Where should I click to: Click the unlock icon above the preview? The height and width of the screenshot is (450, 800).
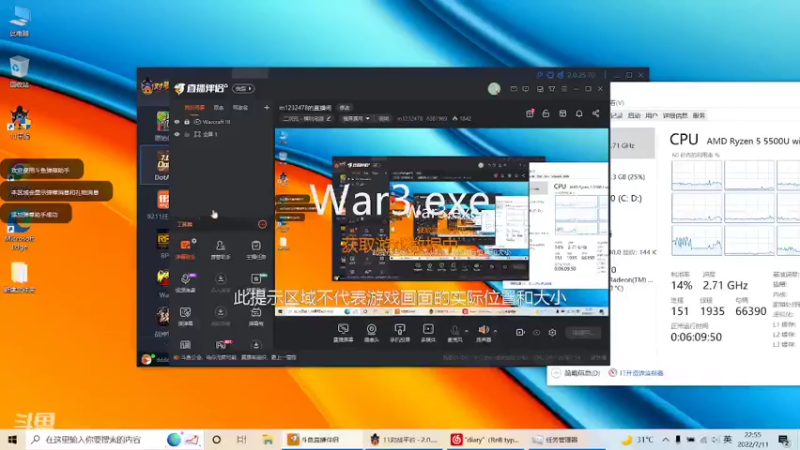[x=546, y=113]
